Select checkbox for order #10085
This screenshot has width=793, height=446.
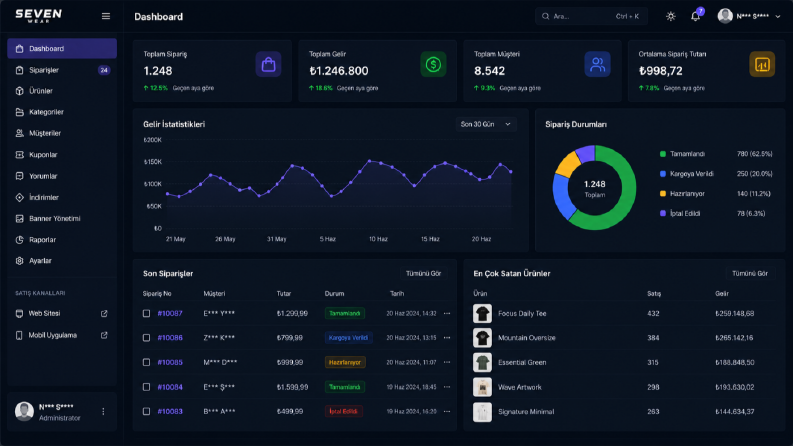(146, 362)
